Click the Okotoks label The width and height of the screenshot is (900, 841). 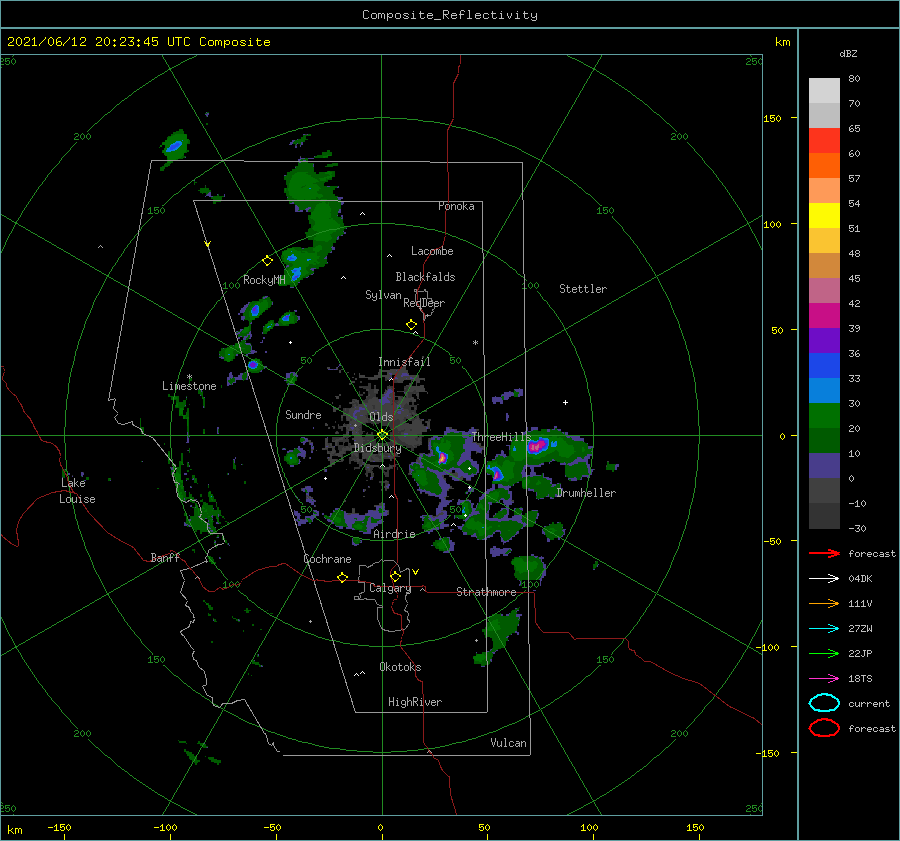400,667
